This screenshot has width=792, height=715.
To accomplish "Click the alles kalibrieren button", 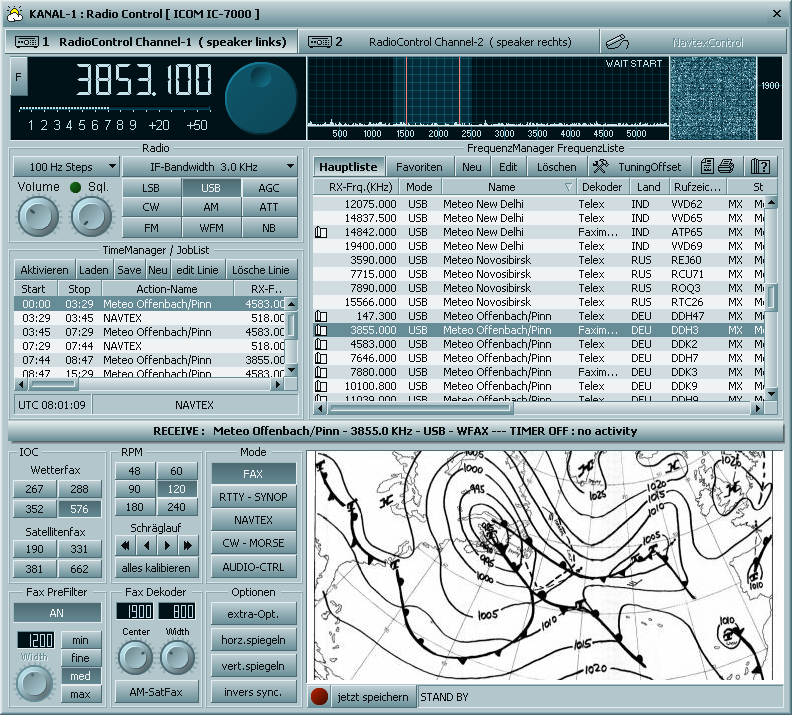I will point(155,568).
